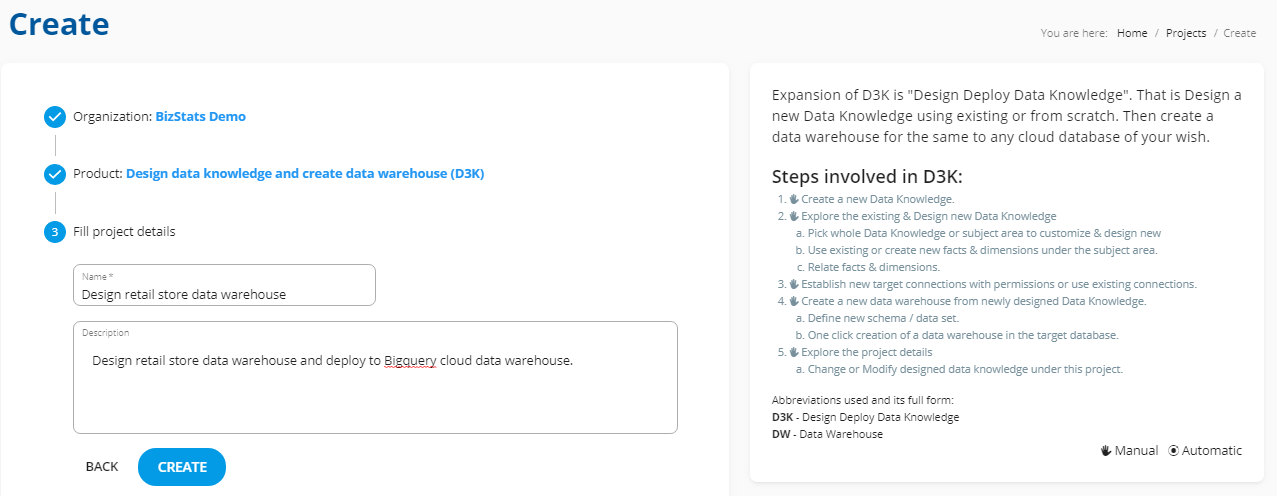1277x496 pixels.
Task: Click into the Description text area
Action: point(375,377)
